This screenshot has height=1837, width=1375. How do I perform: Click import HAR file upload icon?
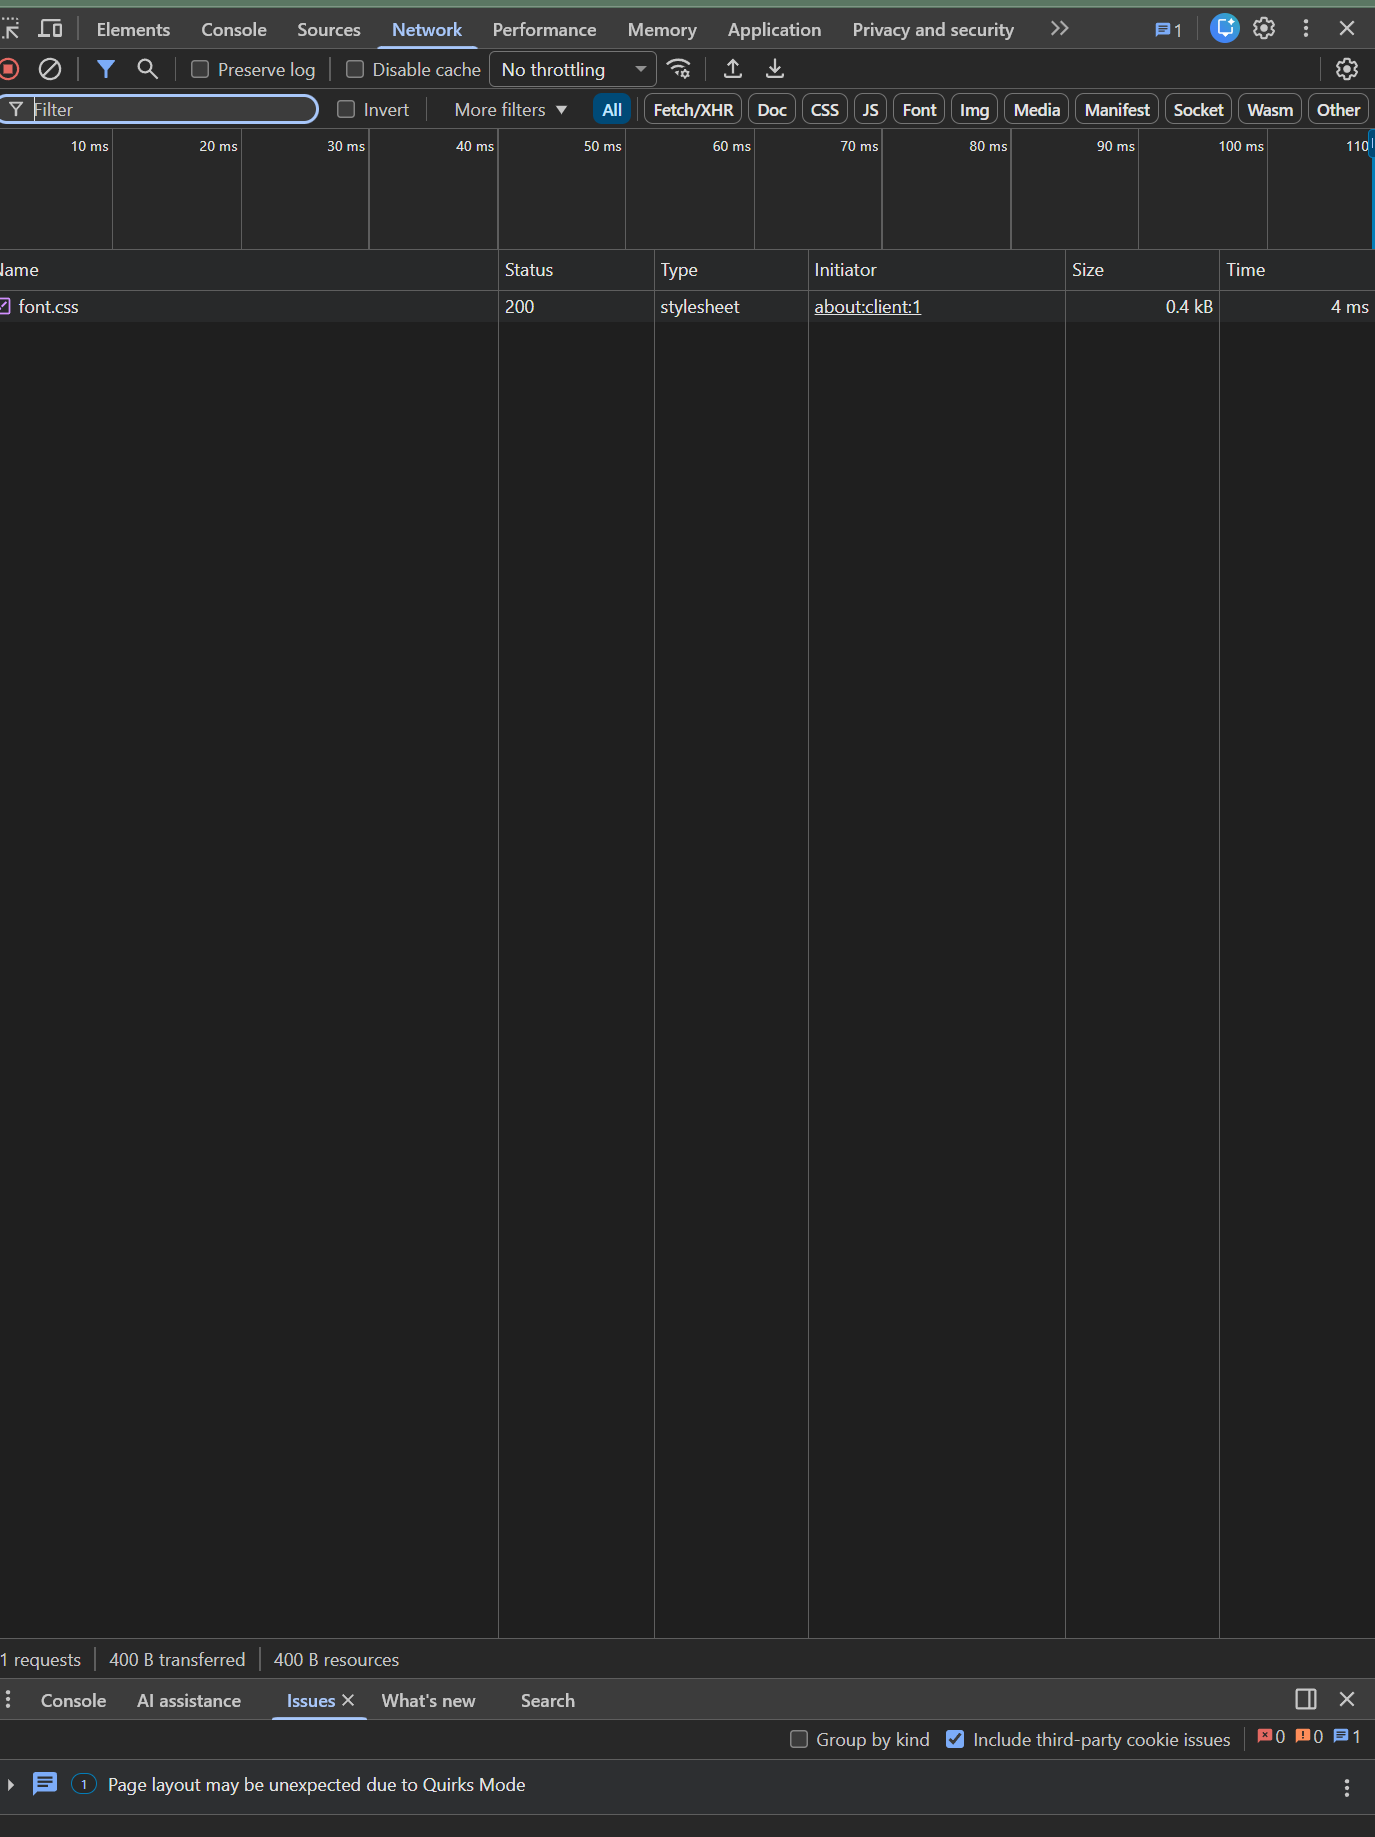click(x=733, y=69)
